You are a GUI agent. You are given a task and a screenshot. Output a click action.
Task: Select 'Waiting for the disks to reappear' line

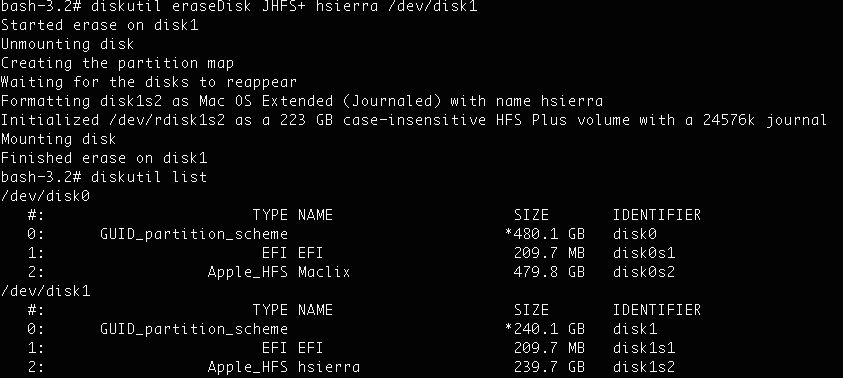click(x=148, y=82)
